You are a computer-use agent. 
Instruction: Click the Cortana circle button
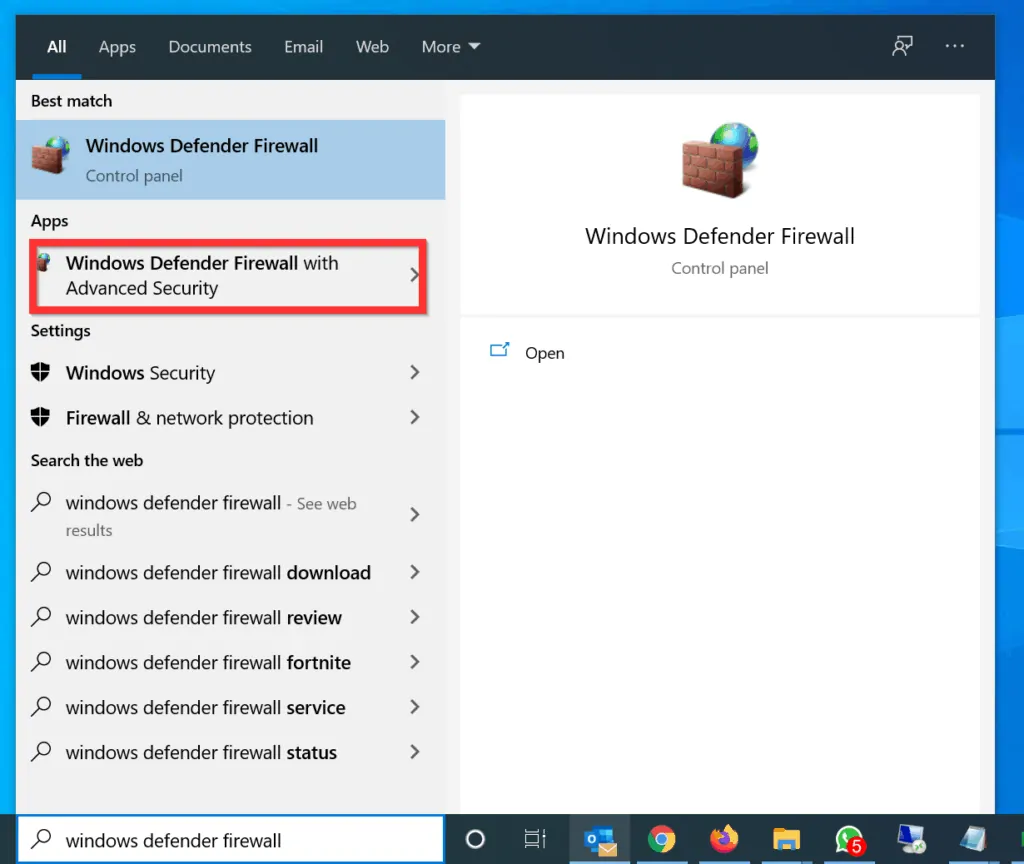[x=475, y=839]
